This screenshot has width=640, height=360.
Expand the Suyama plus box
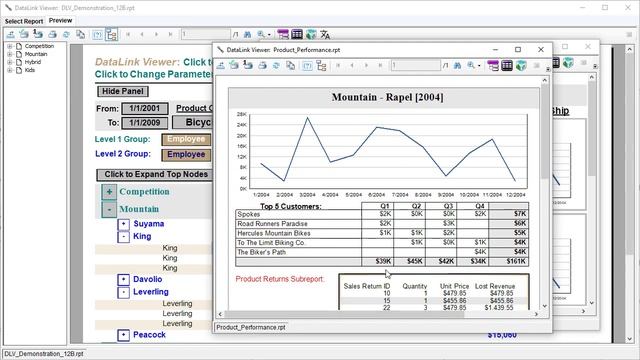[124, 224]
